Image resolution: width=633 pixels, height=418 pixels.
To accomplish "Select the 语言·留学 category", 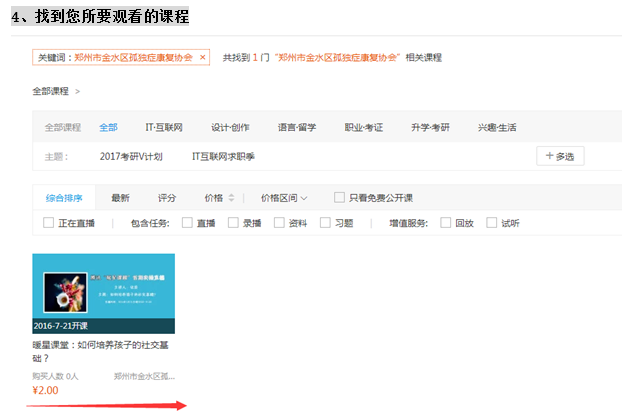I will click(x=297, y=128).
